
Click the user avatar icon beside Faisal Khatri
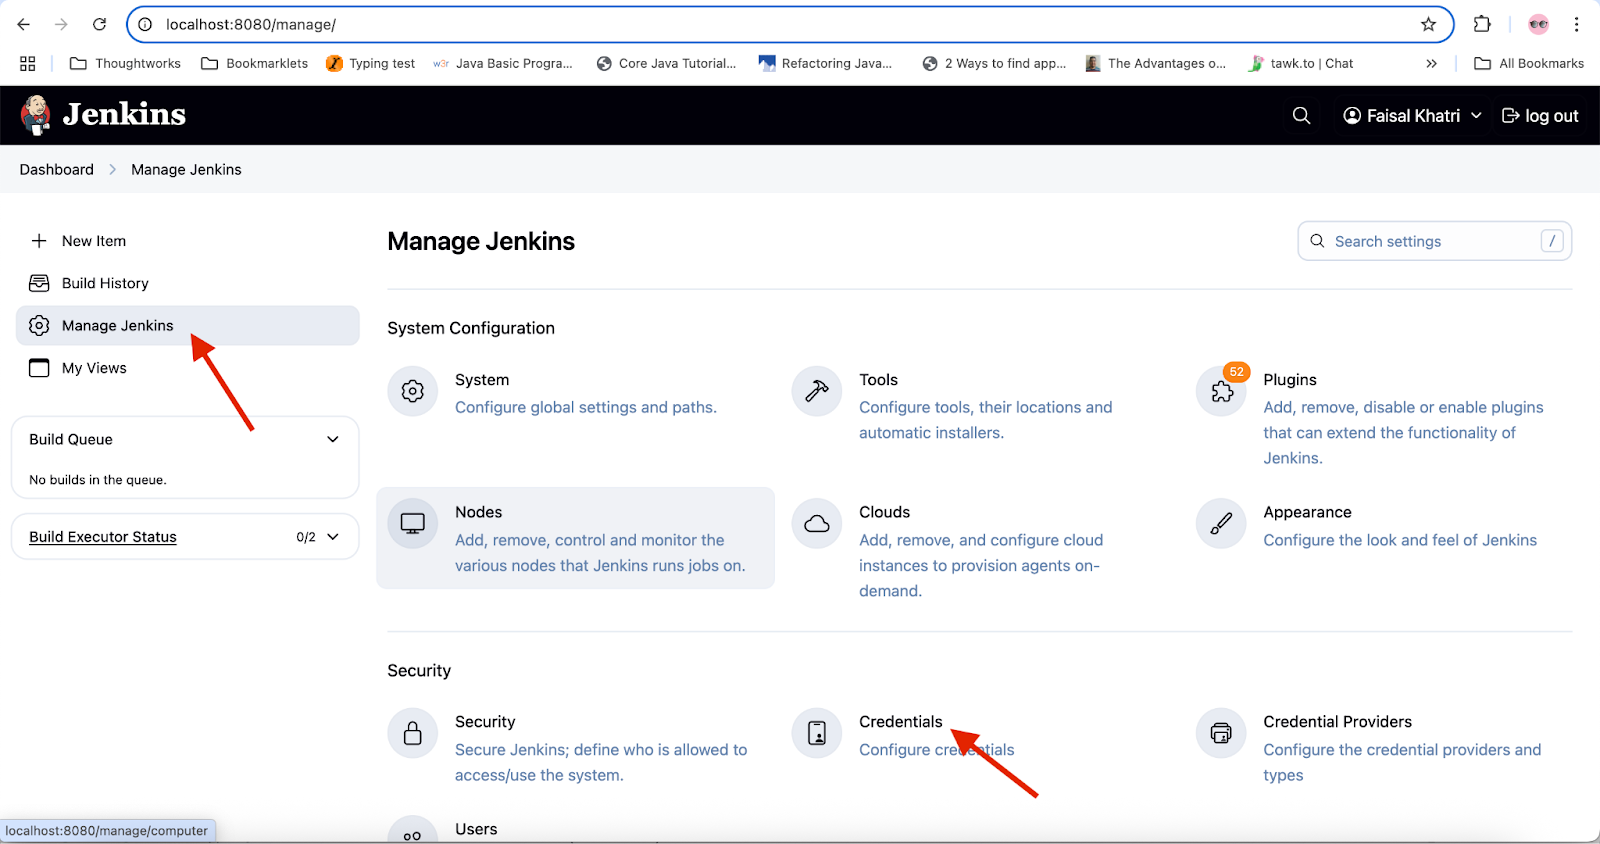tap(1352, 116)
